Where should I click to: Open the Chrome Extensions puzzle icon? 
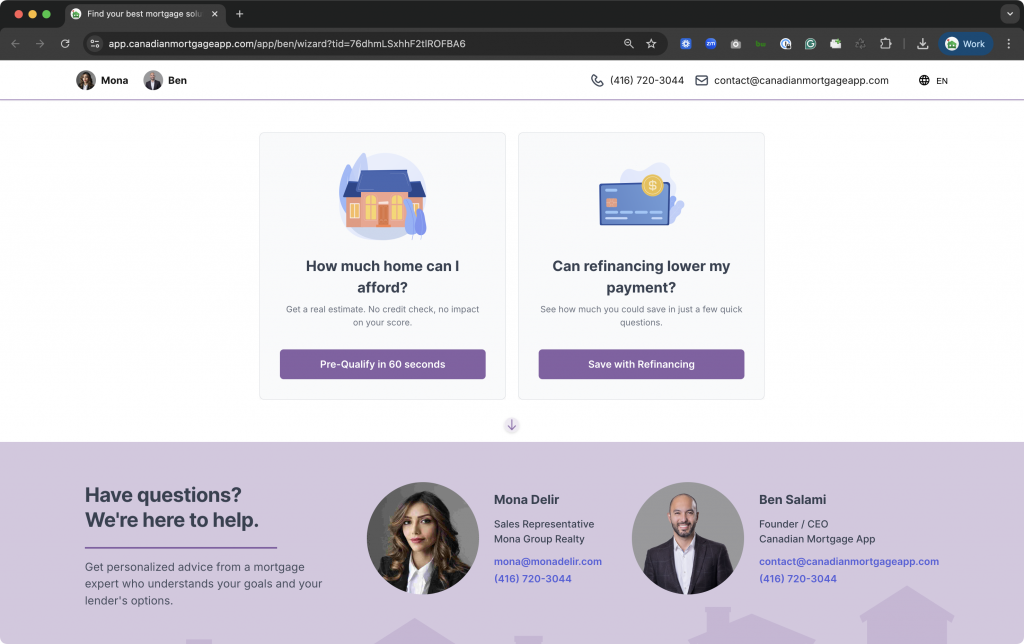point(885,44)
